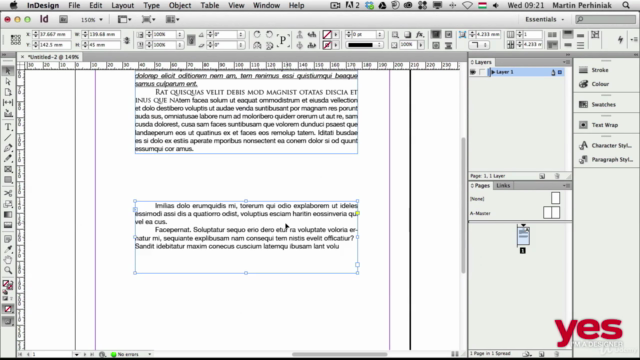
Task: Open the stroke weight 0 pt dropdown
Action: tap(380, 35)
